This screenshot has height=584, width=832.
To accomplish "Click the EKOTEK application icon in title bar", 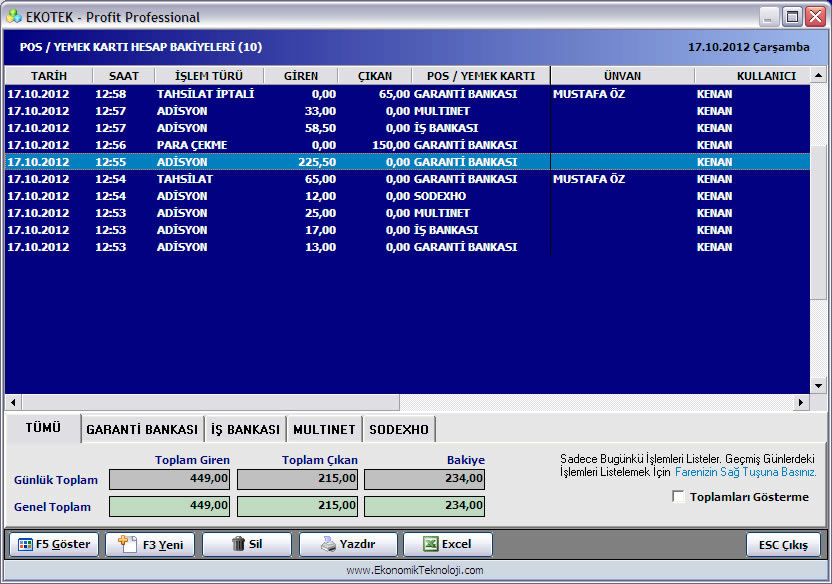I will click(14, 16).
